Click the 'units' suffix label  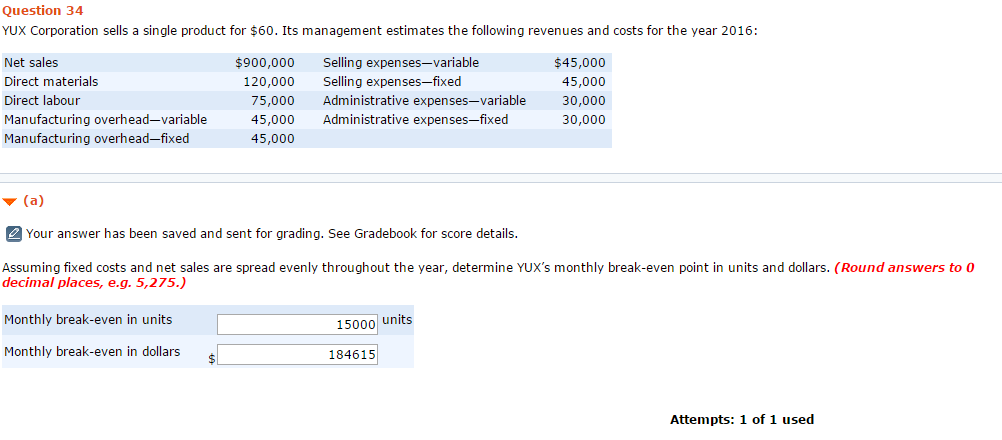[x=397, y=320]
